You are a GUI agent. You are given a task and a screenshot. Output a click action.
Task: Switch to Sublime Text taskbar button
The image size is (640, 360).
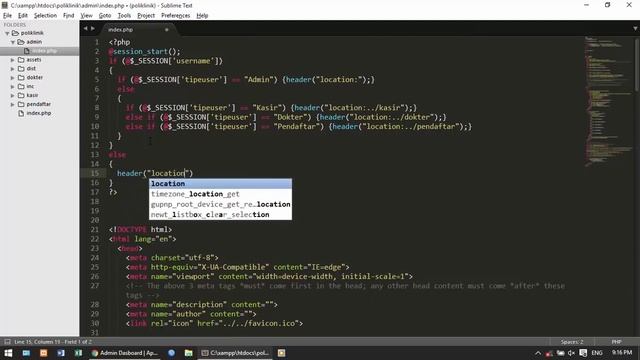pos(236,353)
